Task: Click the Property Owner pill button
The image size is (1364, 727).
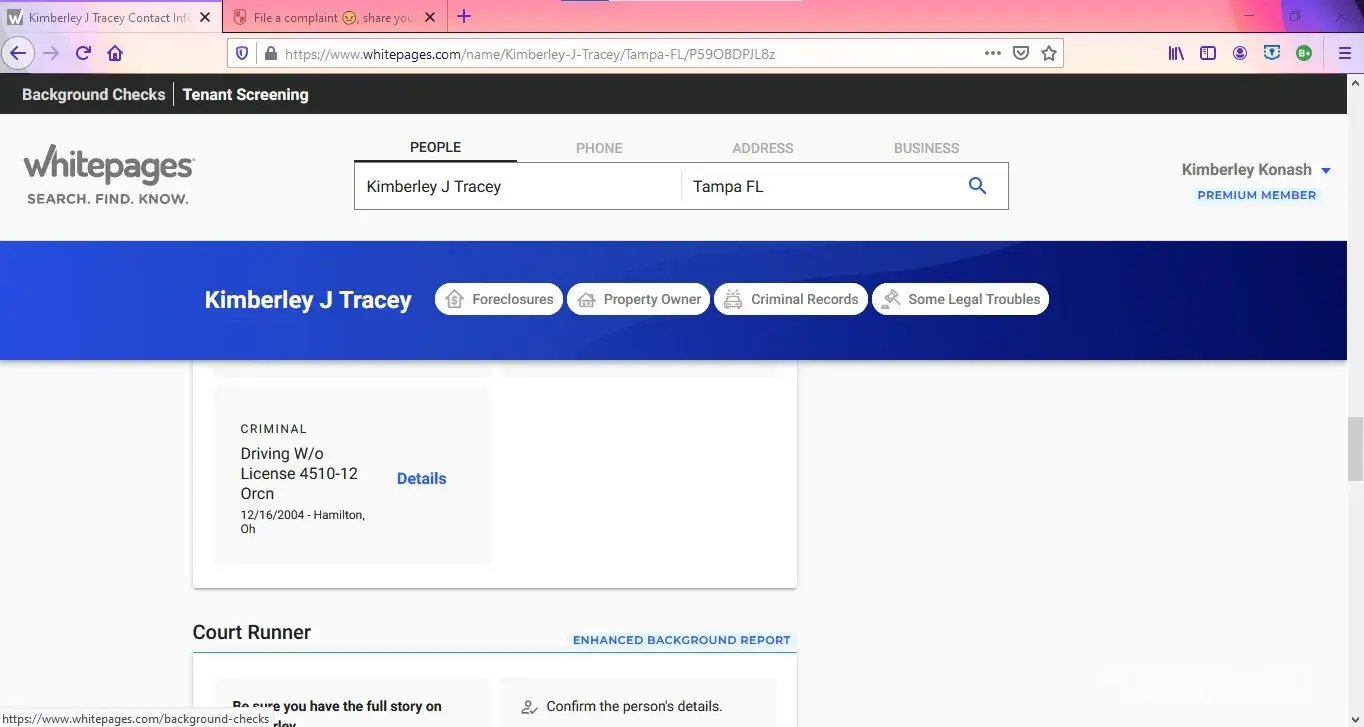Action: 639,299
